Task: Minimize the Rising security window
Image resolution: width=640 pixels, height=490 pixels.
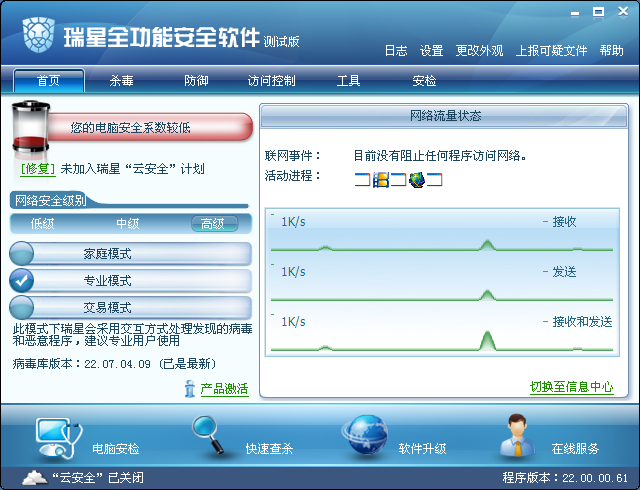Action: pyautogui.click(x=575, y=13)
